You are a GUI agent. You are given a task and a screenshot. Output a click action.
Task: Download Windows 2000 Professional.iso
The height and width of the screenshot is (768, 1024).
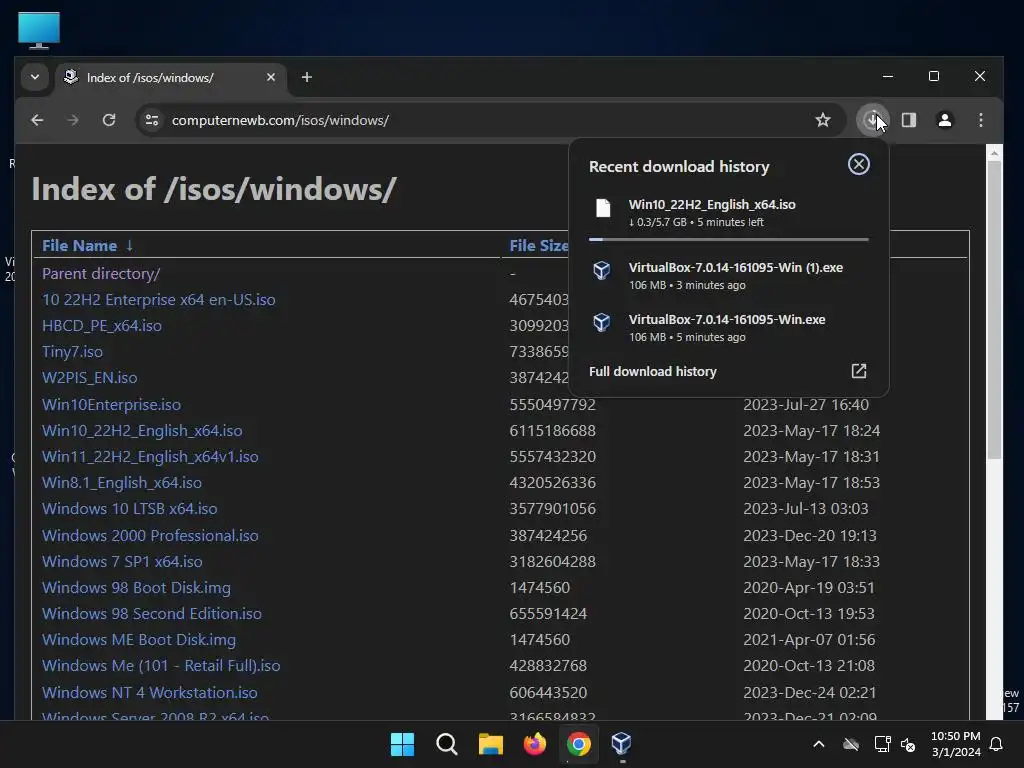coord(150,536)
